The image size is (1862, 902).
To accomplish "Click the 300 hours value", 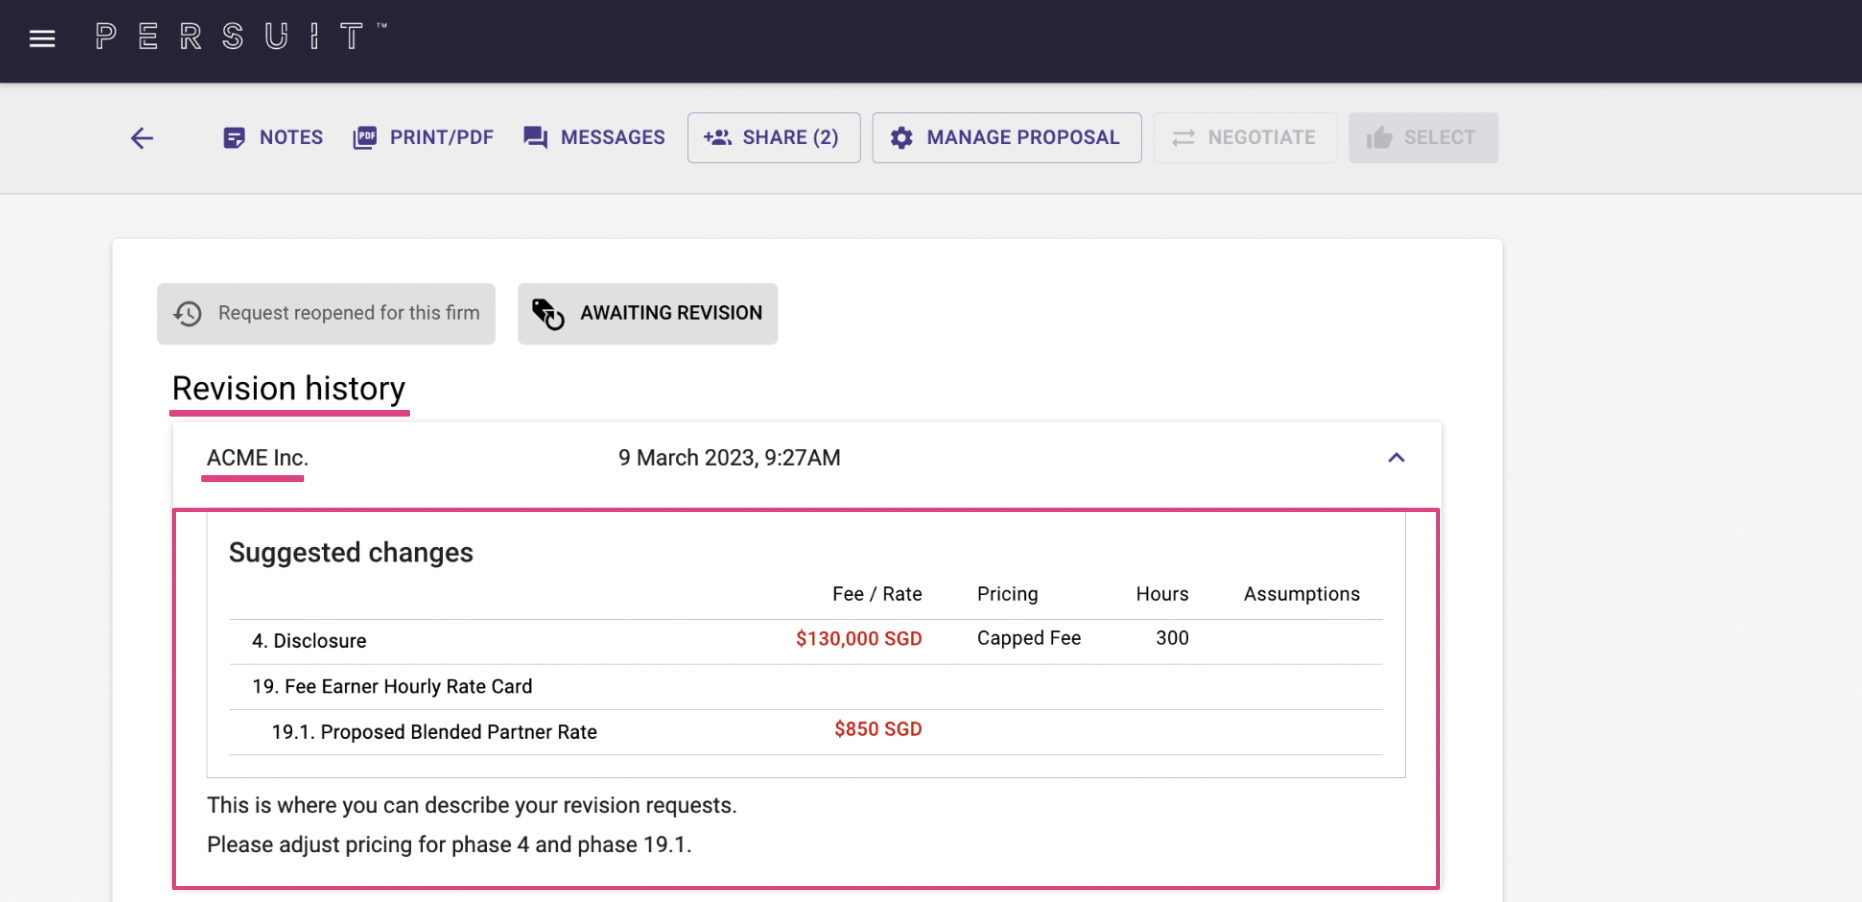I will click(1172, 638).
